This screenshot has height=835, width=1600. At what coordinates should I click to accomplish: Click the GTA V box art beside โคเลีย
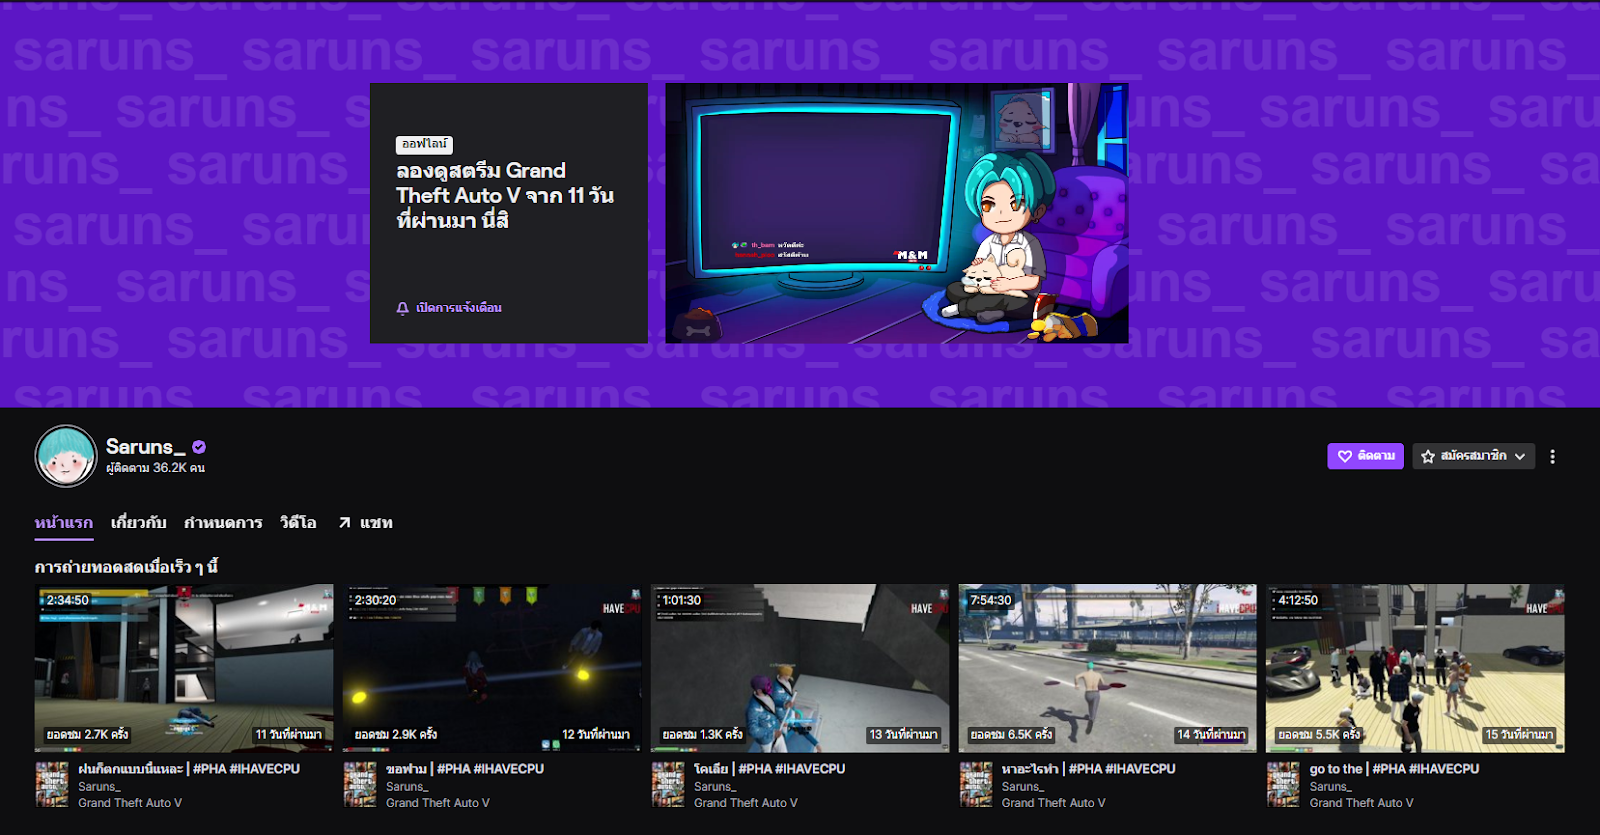[668, 785]
